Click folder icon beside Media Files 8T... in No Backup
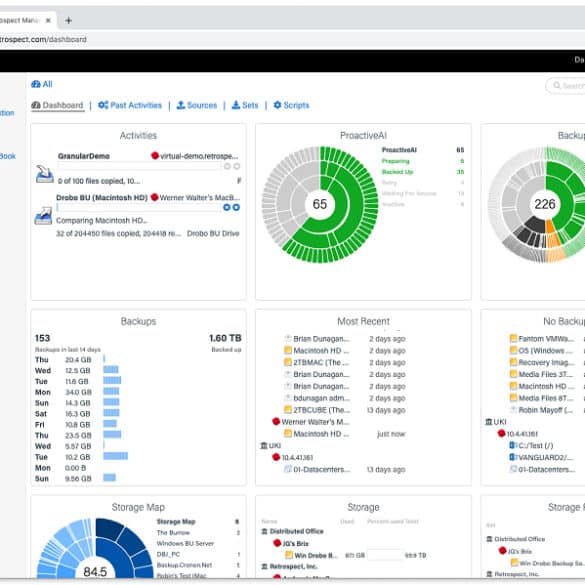 [513, 398]
